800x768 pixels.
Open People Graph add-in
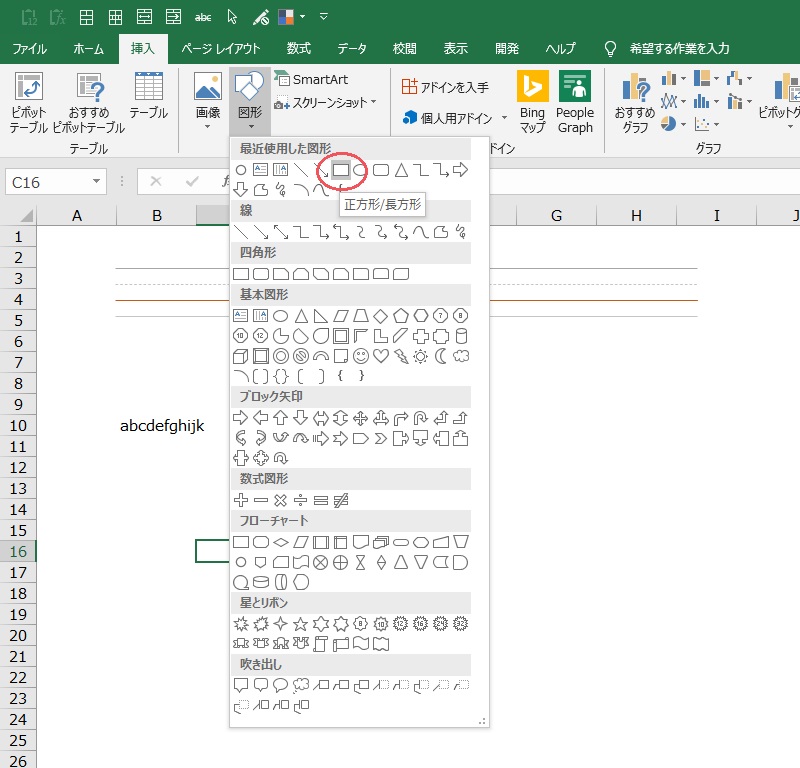click(x=575, y=103)
